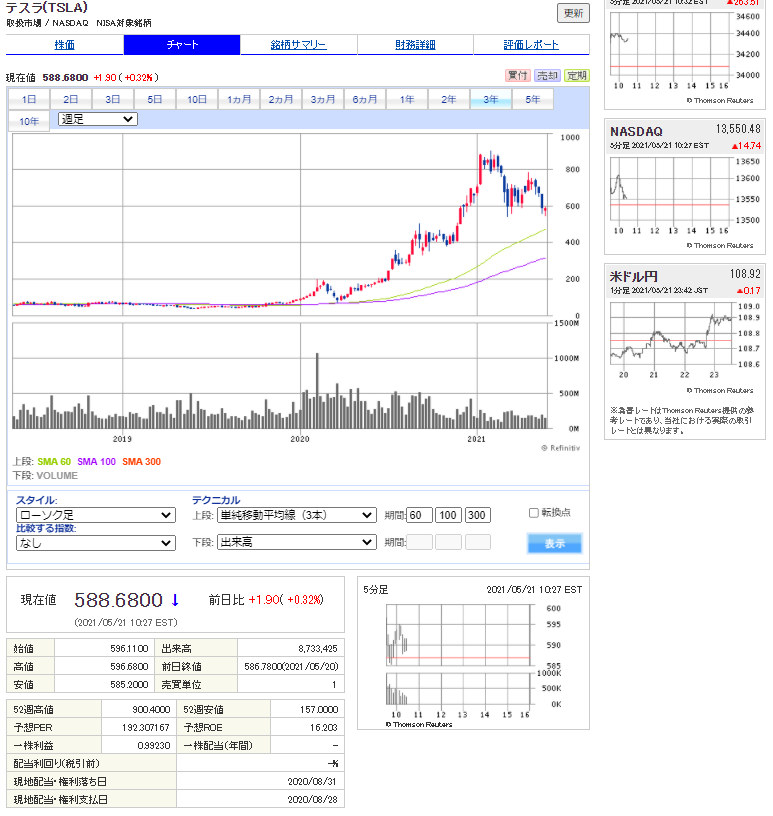Open the ローソク足 style dropdown
The image size is (773, 816).
(x=96, y=515)
